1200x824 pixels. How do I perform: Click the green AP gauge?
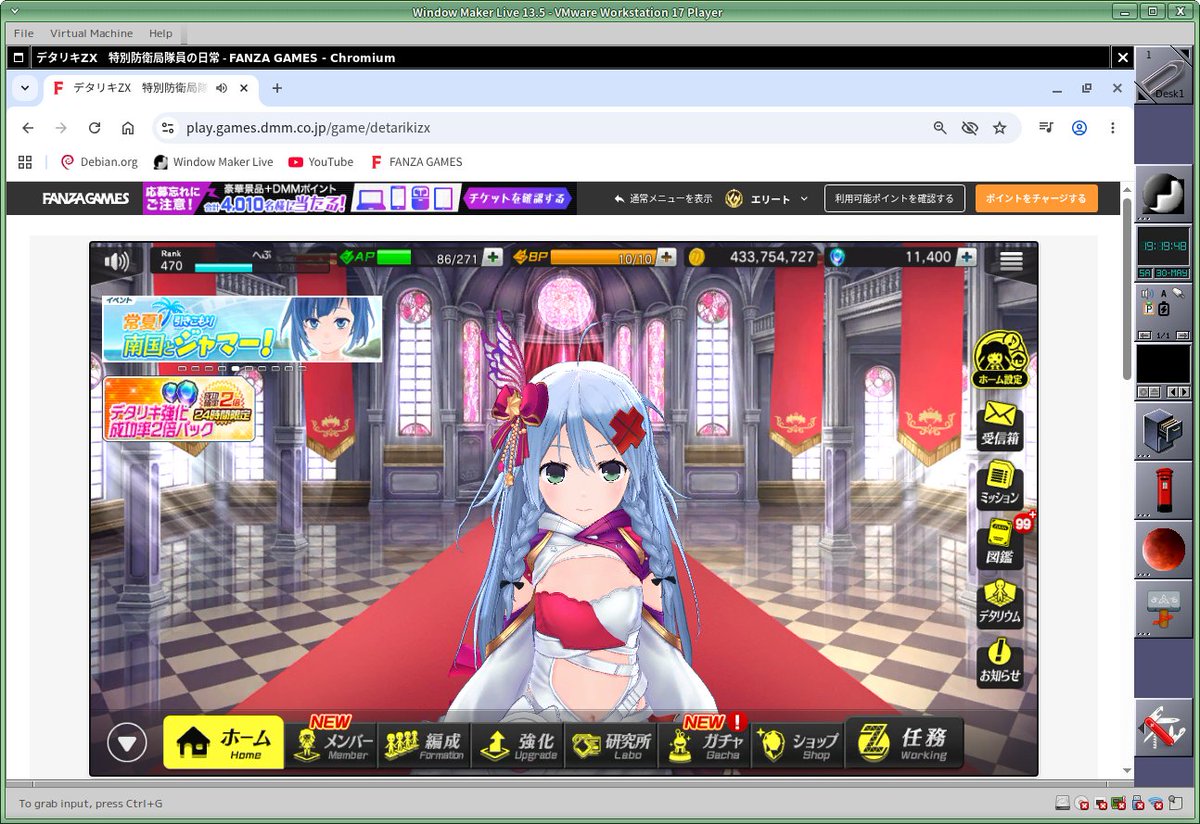coord(393,258)
